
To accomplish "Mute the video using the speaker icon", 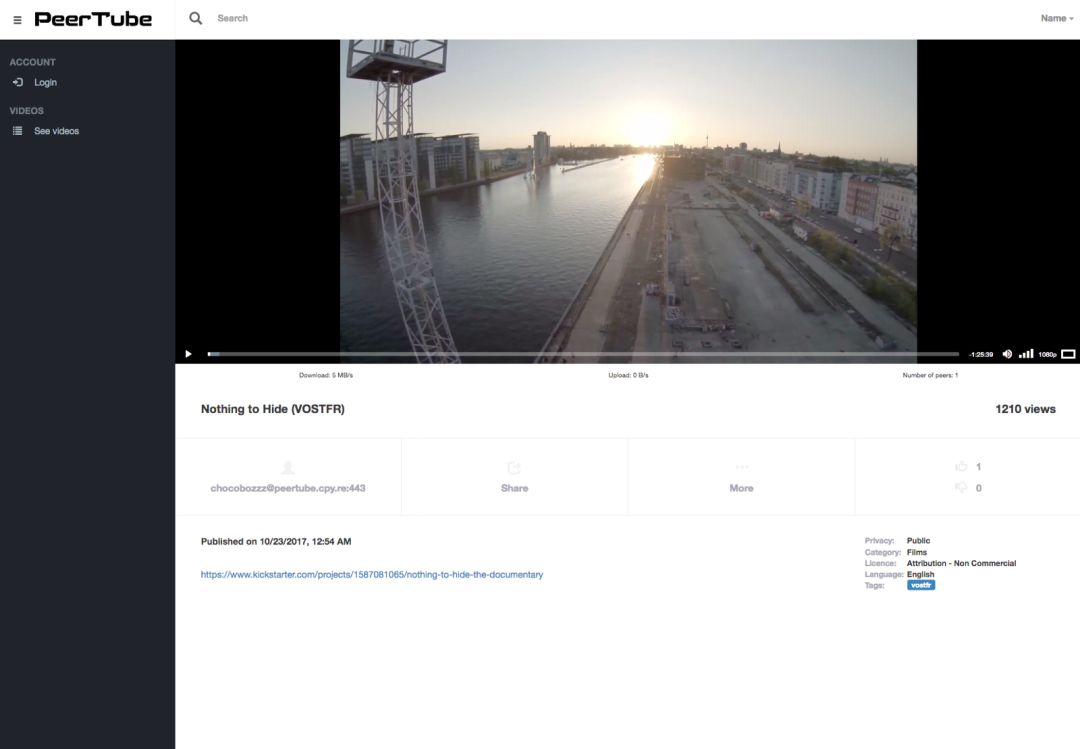I will pyautogui.click(x=1007, y=354).
